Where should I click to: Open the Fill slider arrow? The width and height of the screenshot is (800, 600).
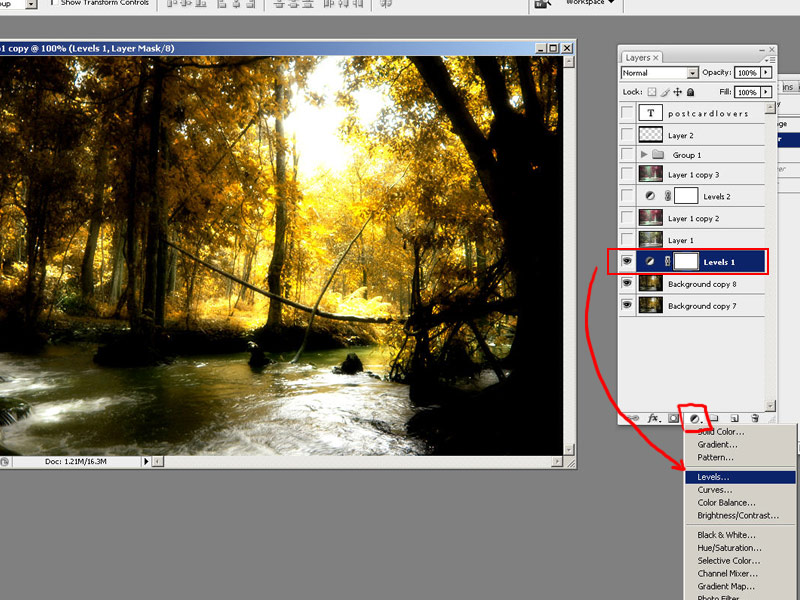click(x=766, y=92)
